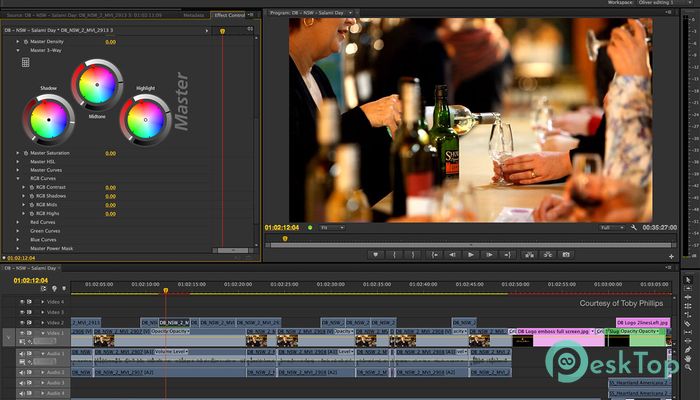The height and width of the screenshot is (400, 700).
Task: Add marker in Program monitor
Action: [x=375, y=254]
